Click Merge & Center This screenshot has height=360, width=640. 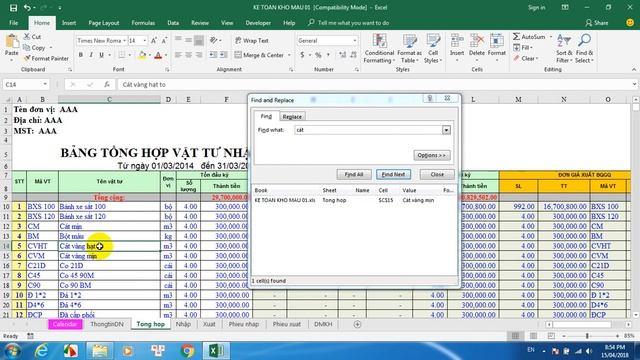point(259,55)
